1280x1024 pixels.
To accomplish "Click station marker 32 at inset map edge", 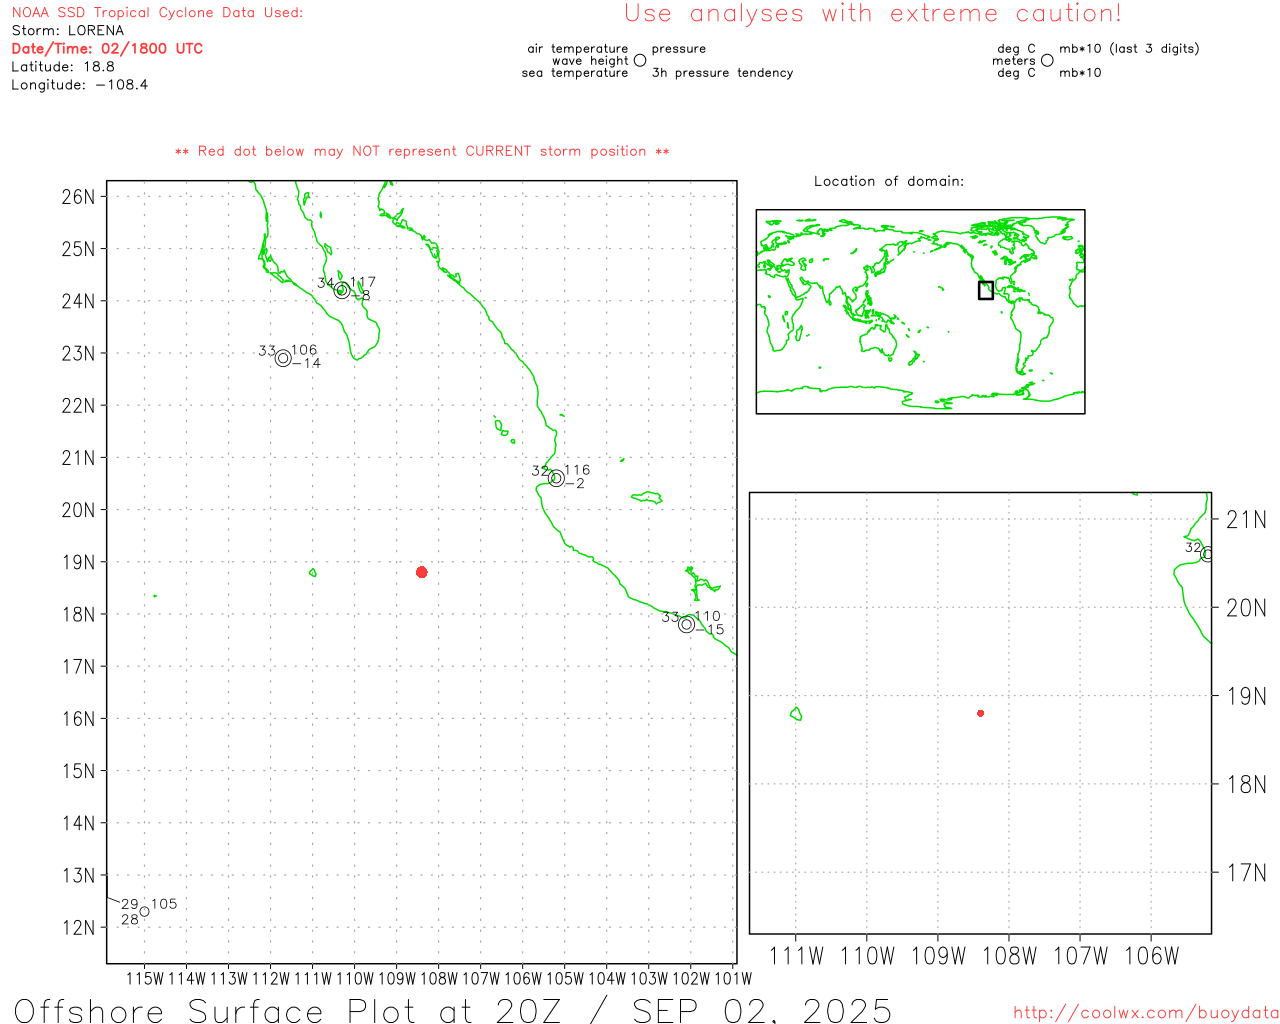I will point(1207,553).
